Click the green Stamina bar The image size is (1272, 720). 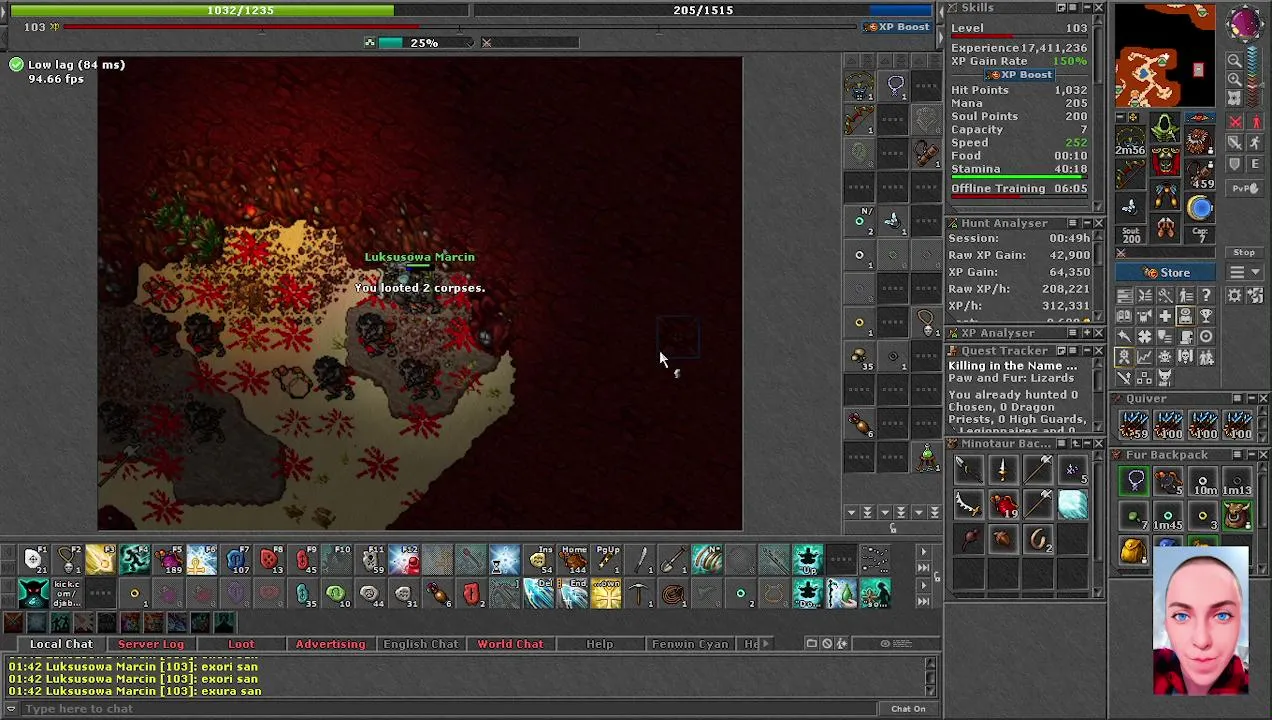click(1019, 179)
